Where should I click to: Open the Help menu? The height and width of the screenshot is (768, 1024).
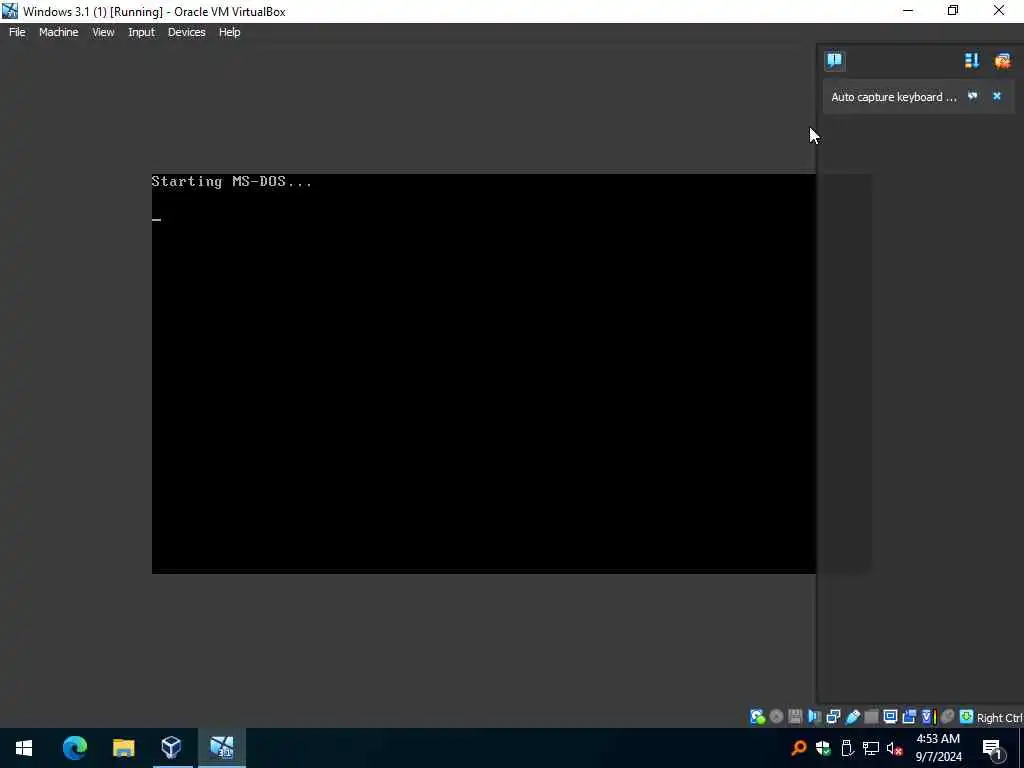pyautogui.click(x=229, y=32)
